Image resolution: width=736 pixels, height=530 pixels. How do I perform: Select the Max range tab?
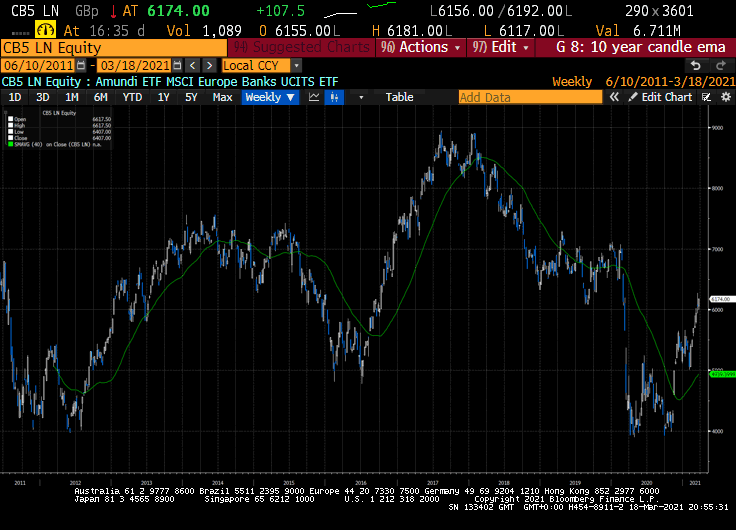(x=222, y=97)
